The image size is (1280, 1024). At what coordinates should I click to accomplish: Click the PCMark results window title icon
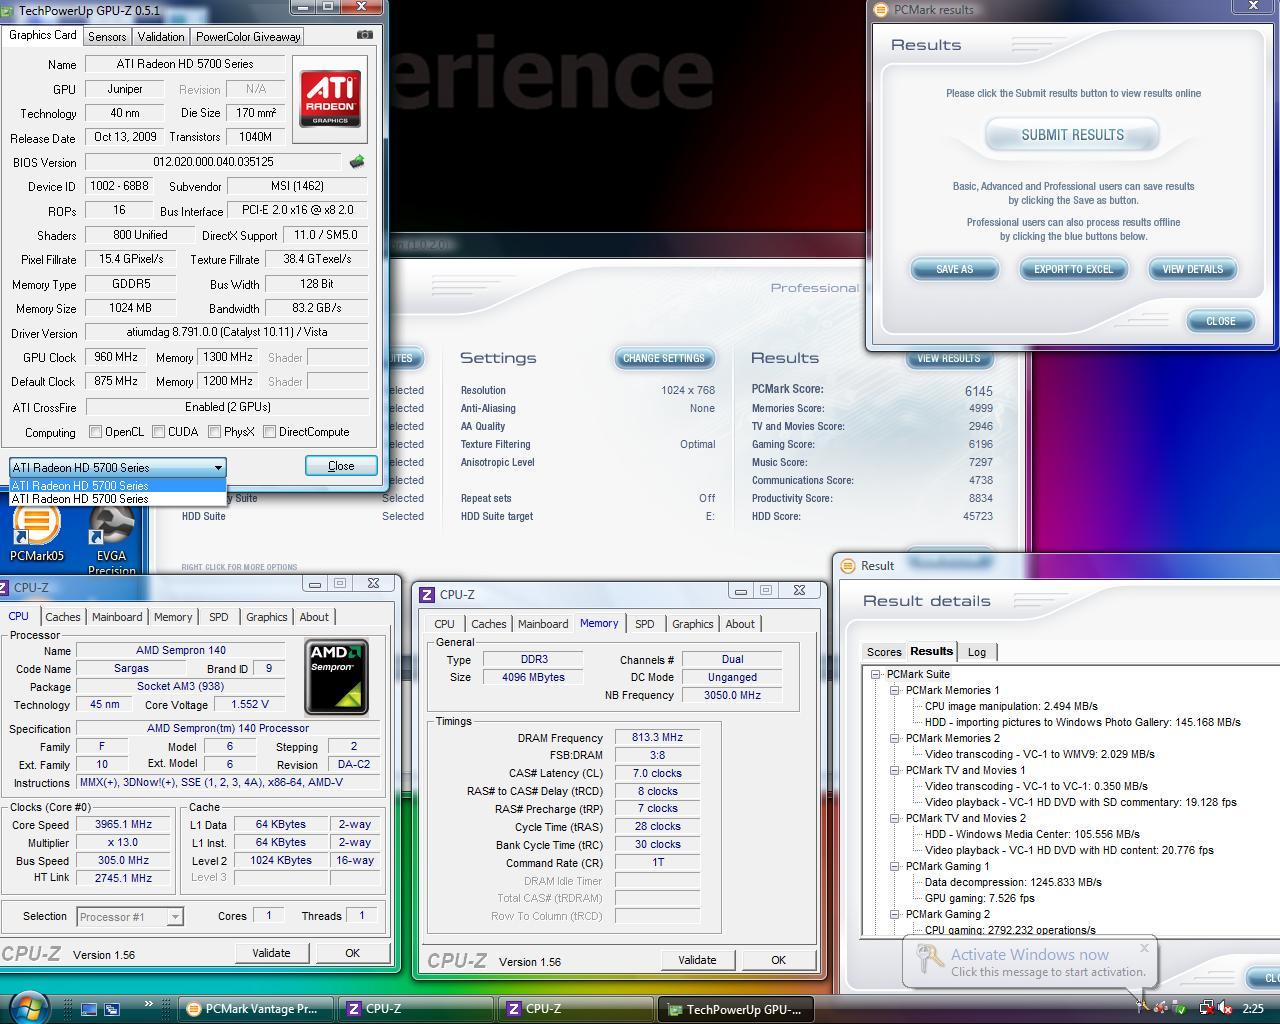click(881, 10)
